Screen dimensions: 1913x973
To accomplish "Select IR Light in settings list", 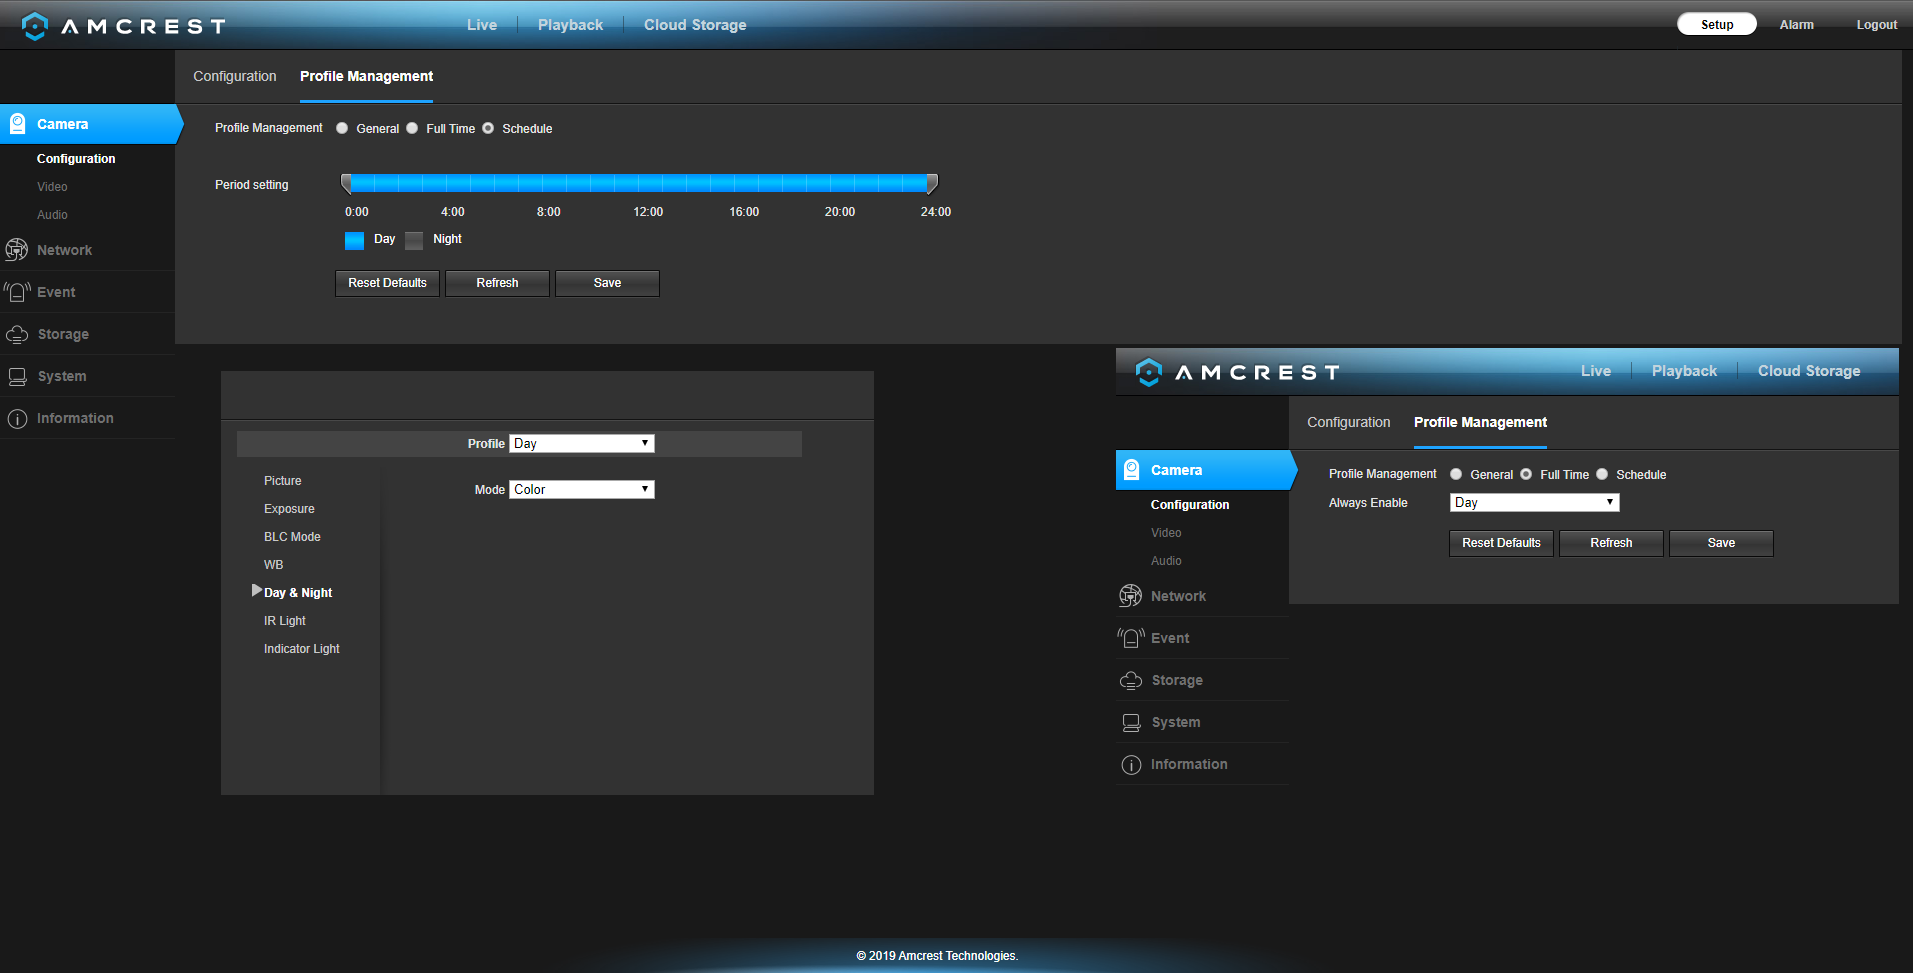I will 285,621.
